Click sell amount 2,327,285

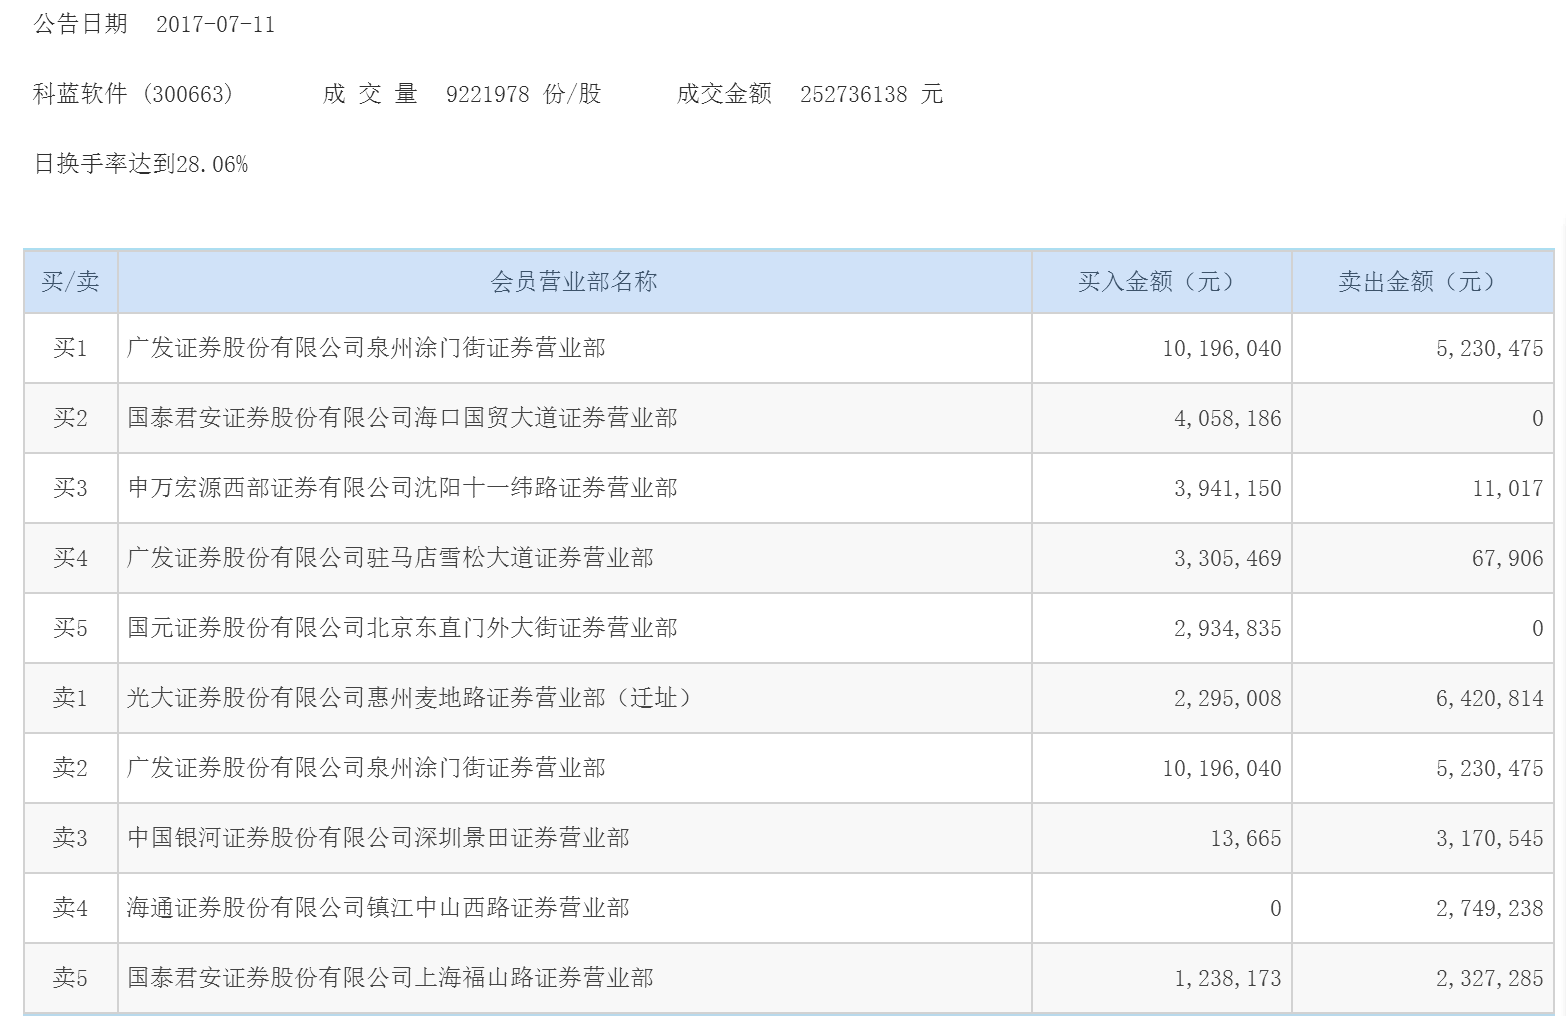pyautogui.click(x=1490, y=979)
